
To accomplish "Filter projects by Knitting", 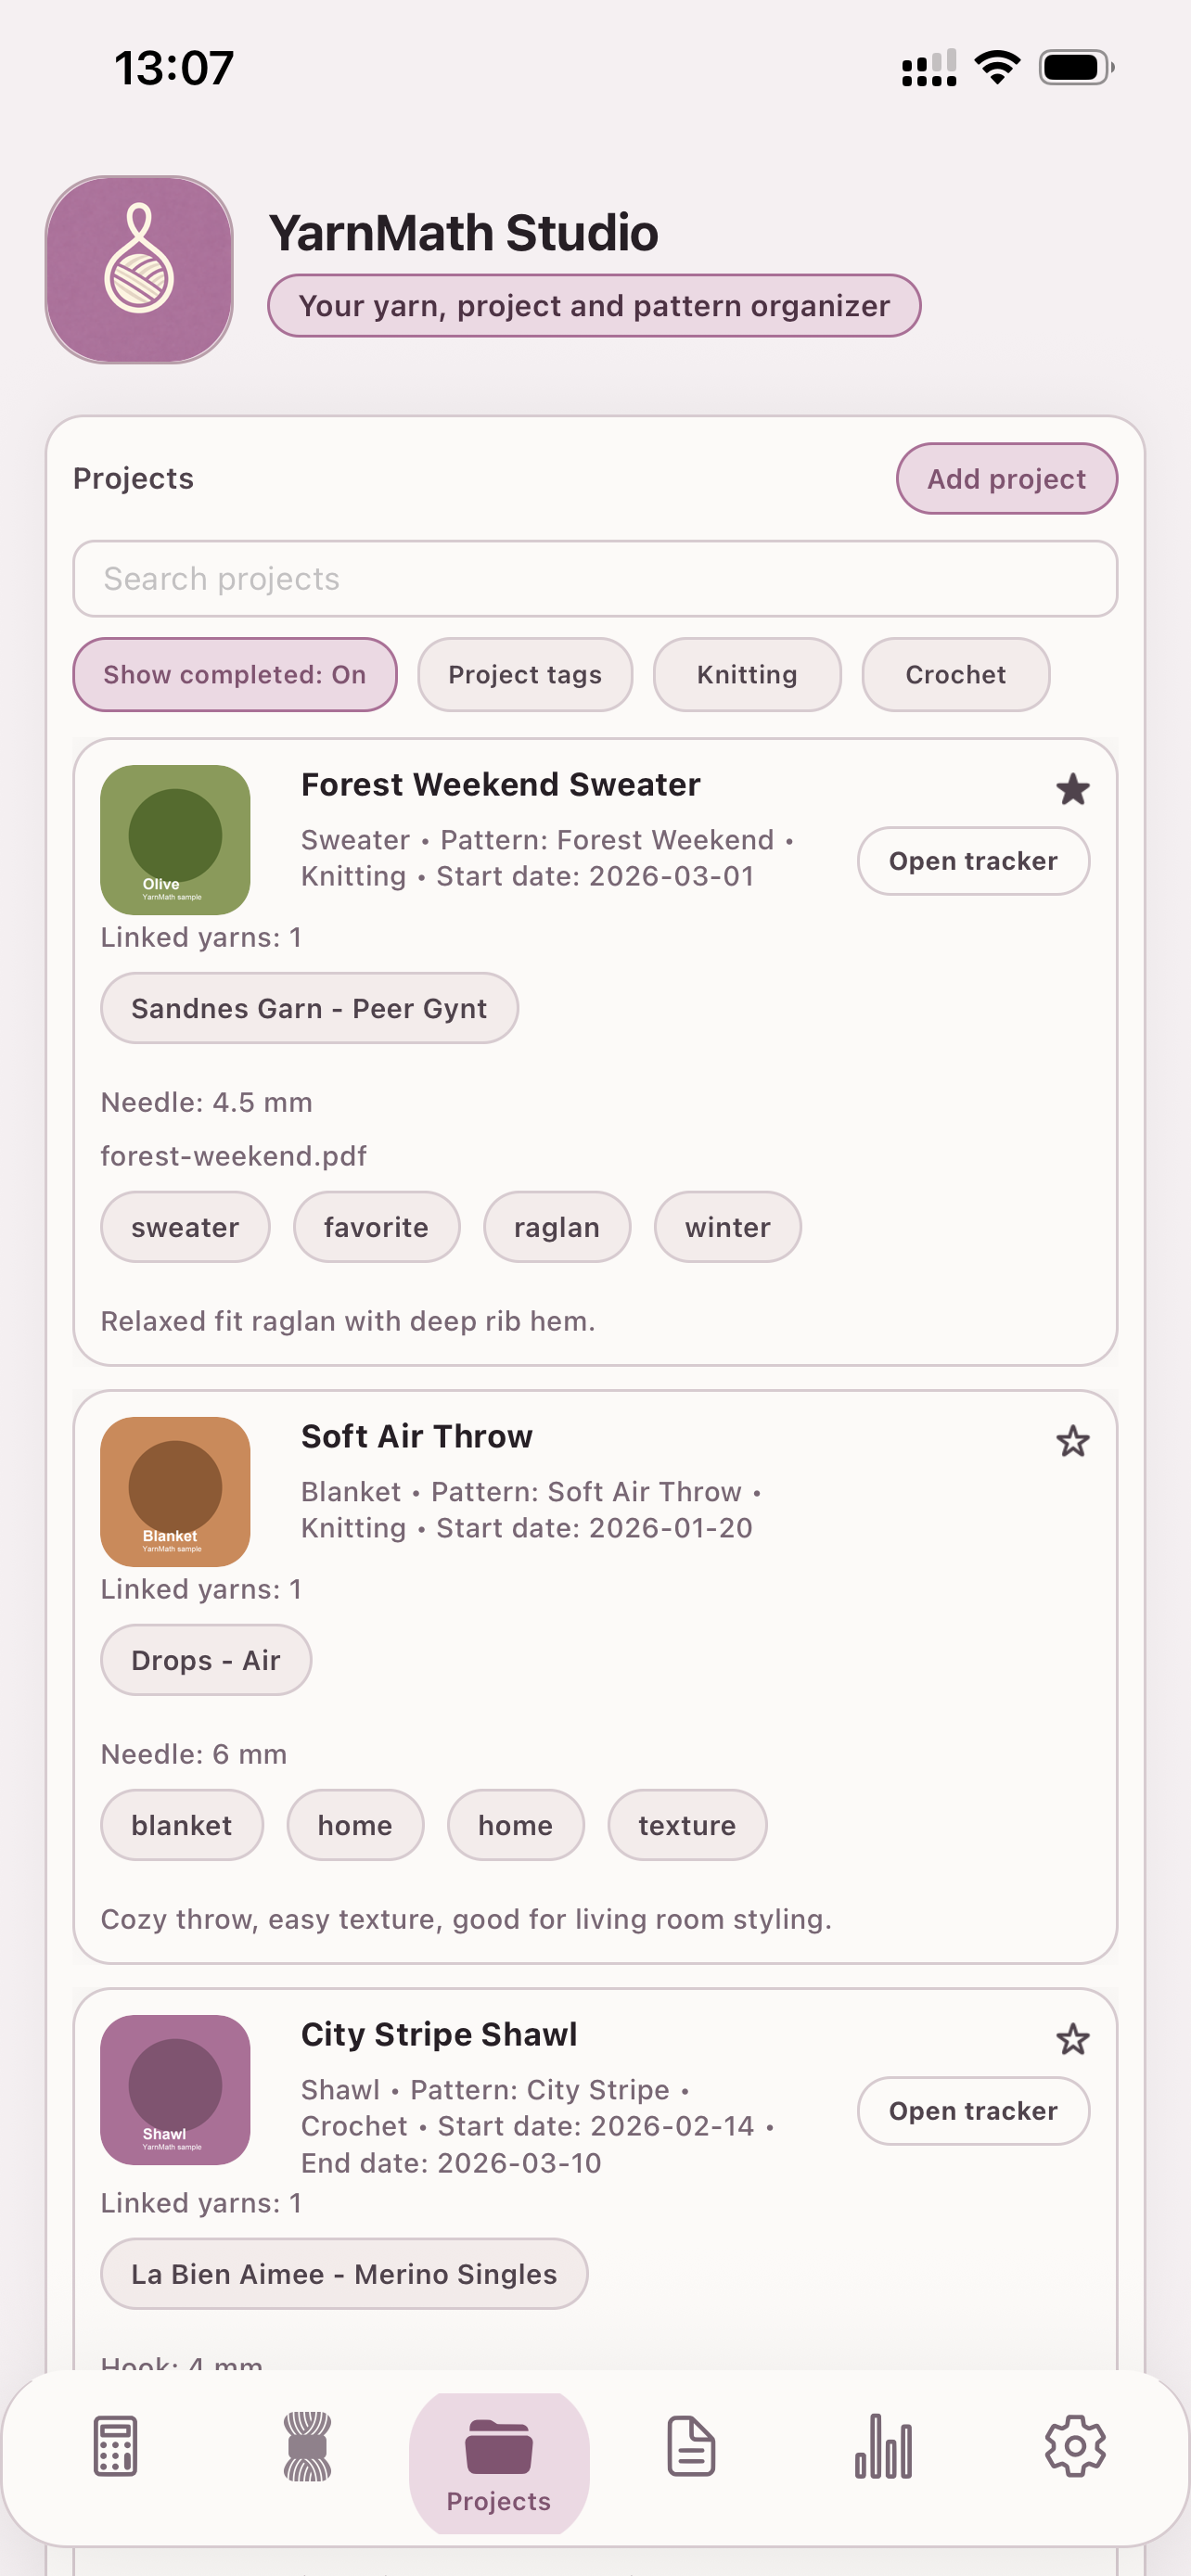I will [x=747, y=675].
